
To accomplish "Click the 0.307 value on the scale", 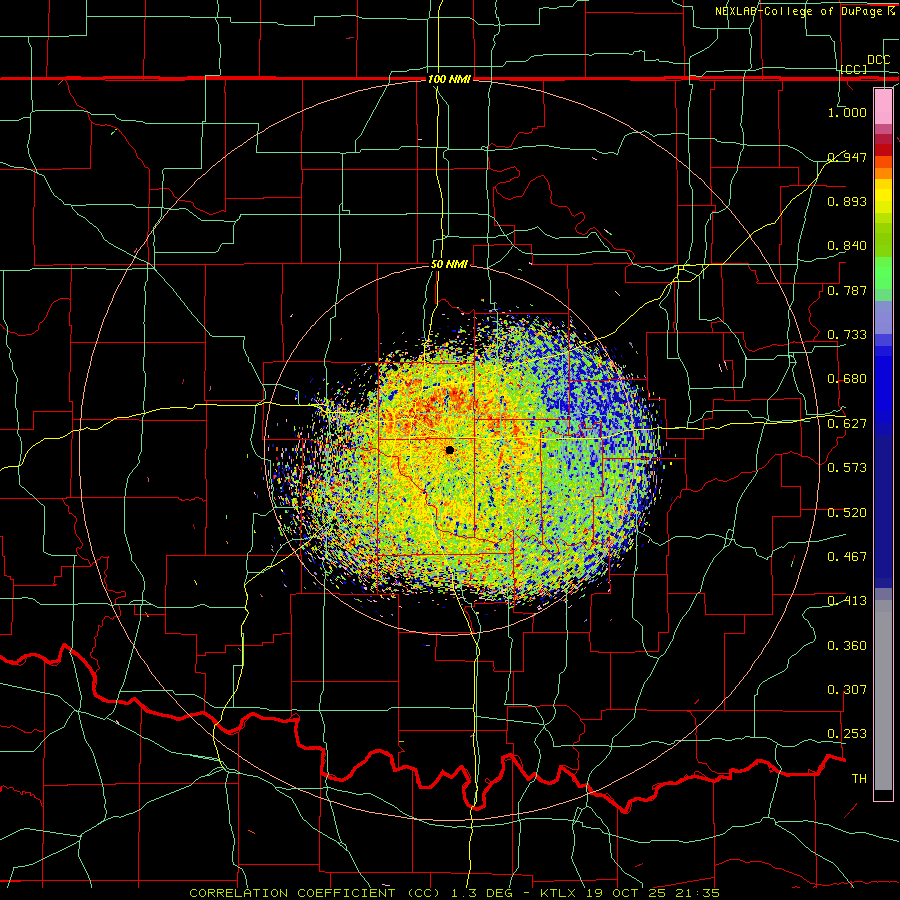I will click(847, 690).
